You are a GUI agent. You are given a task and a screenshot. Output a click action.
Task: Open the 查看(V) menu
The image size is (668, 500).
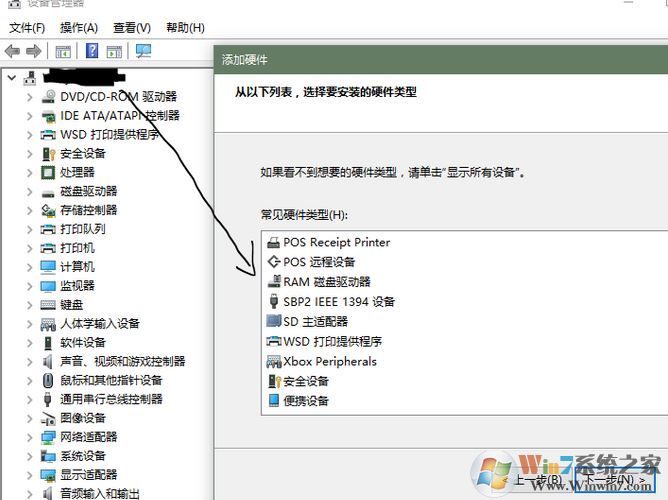point(132,28)
